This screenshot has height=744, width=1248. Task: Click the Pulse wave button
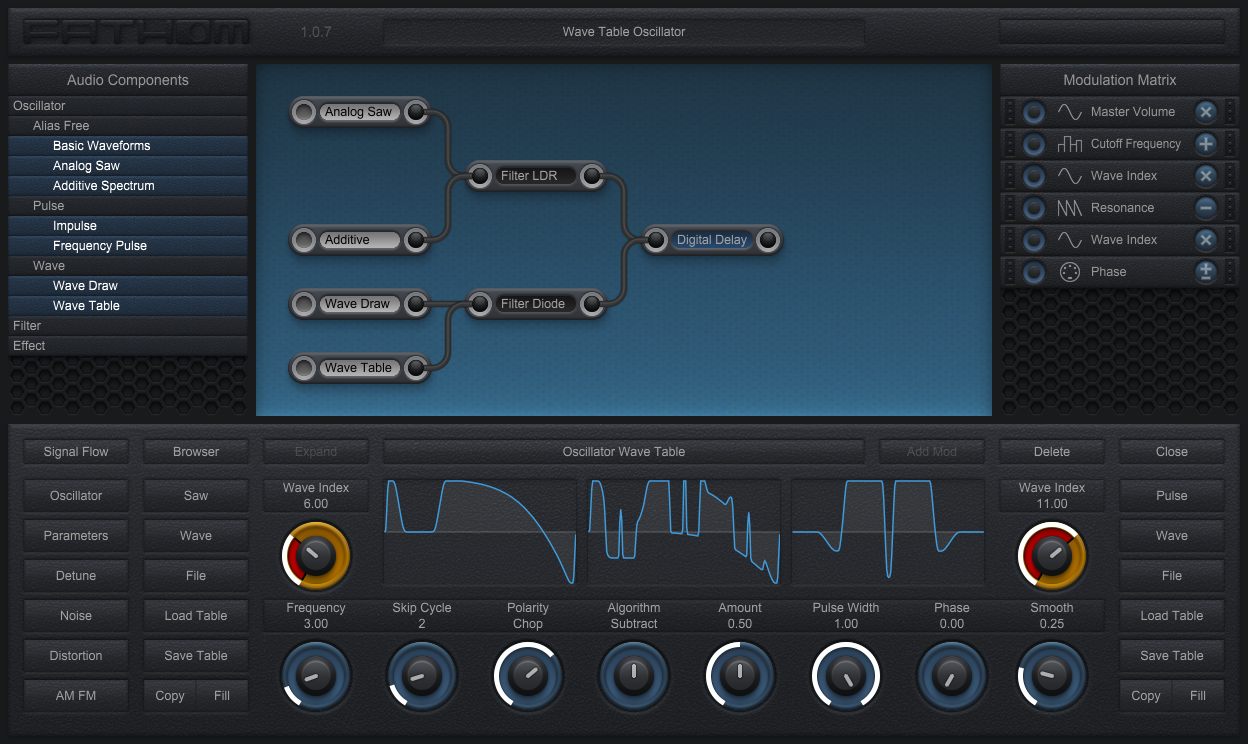point(1172,496)
